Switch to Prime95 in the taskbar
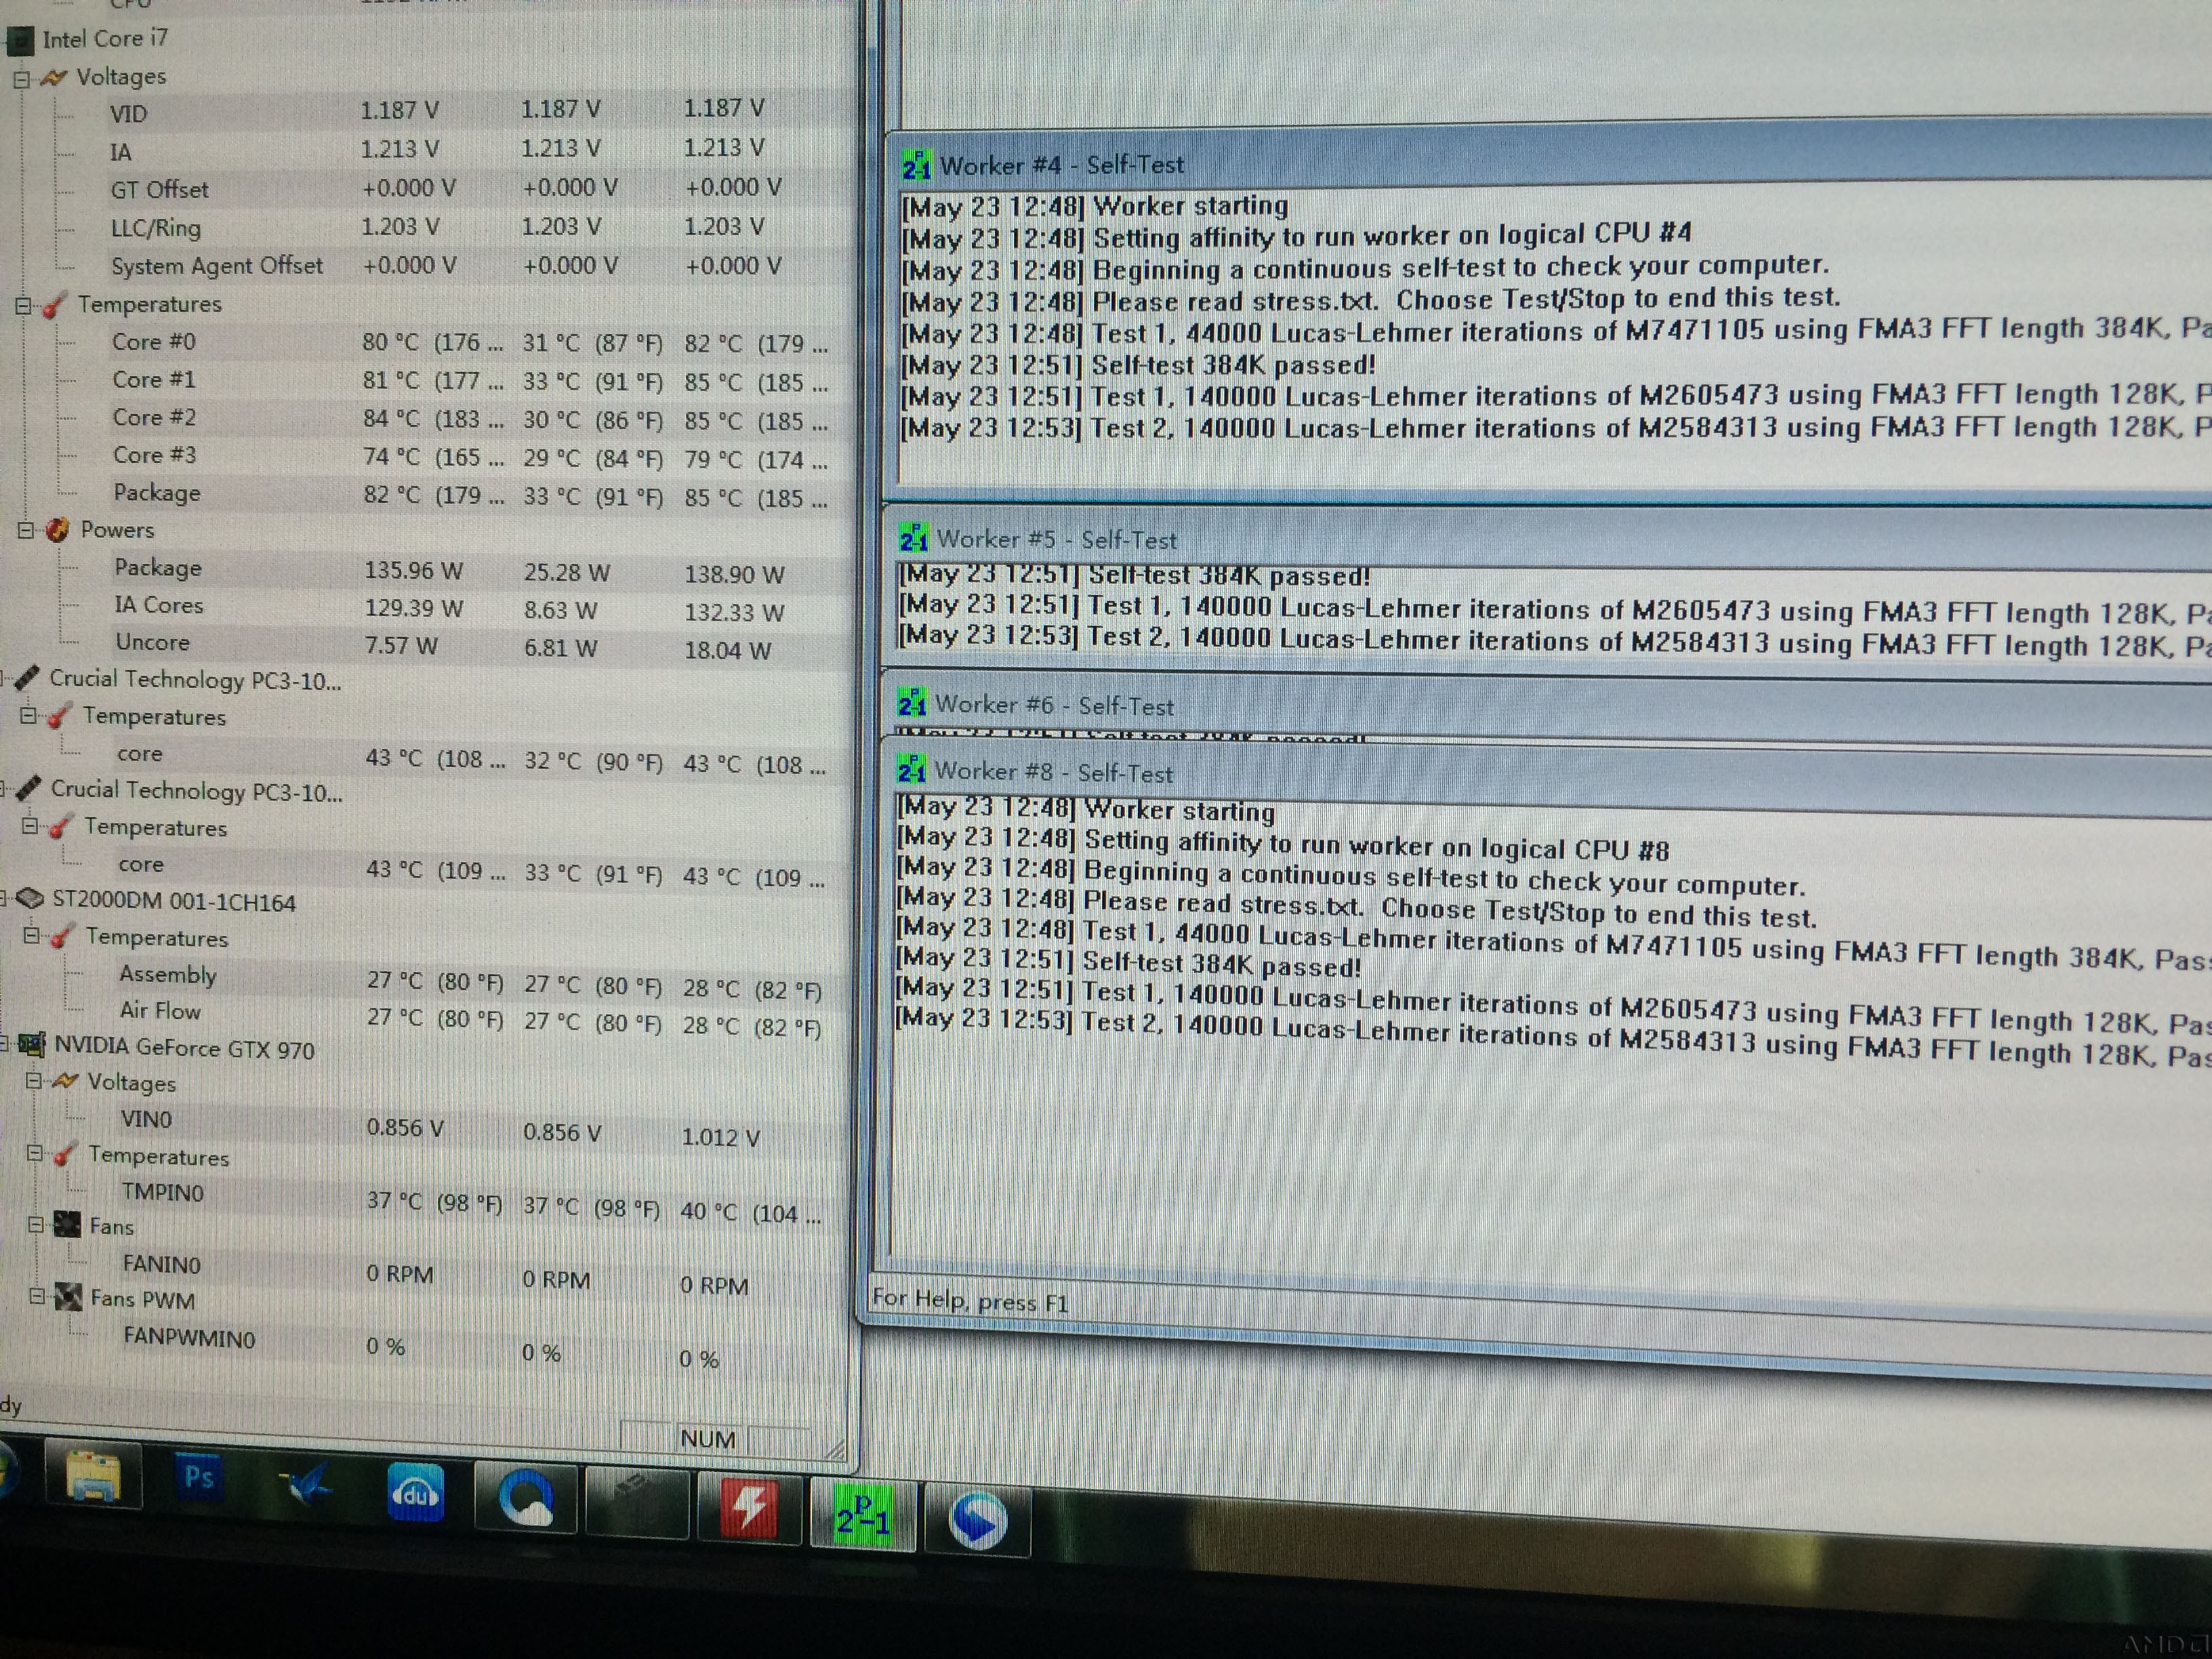Viewport: 2212px width, 1659px height. [x=862, y=1514]
